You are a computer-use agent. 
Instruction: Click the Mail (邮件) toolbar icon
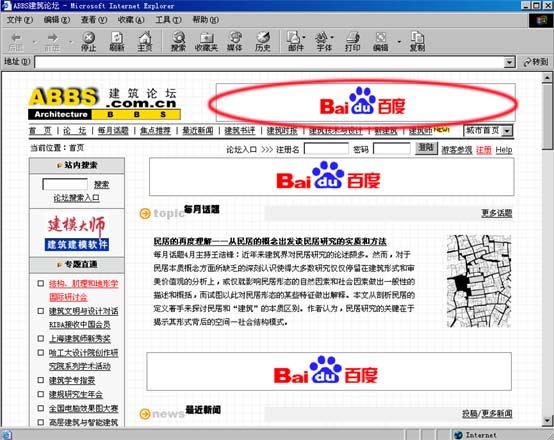(294, 41)
